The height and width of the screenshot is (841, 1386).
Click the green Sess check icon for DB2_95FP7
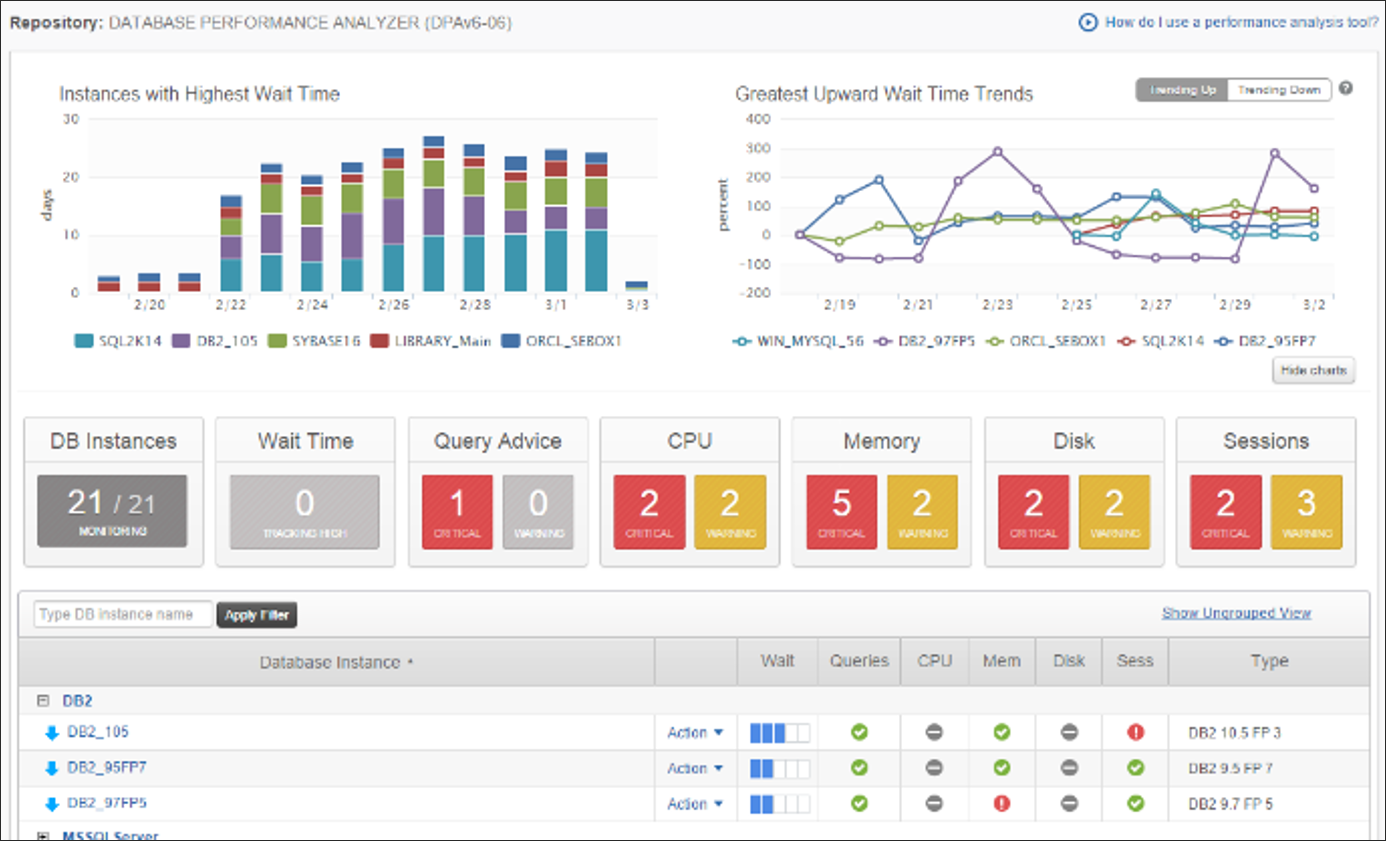[1134, 769]
